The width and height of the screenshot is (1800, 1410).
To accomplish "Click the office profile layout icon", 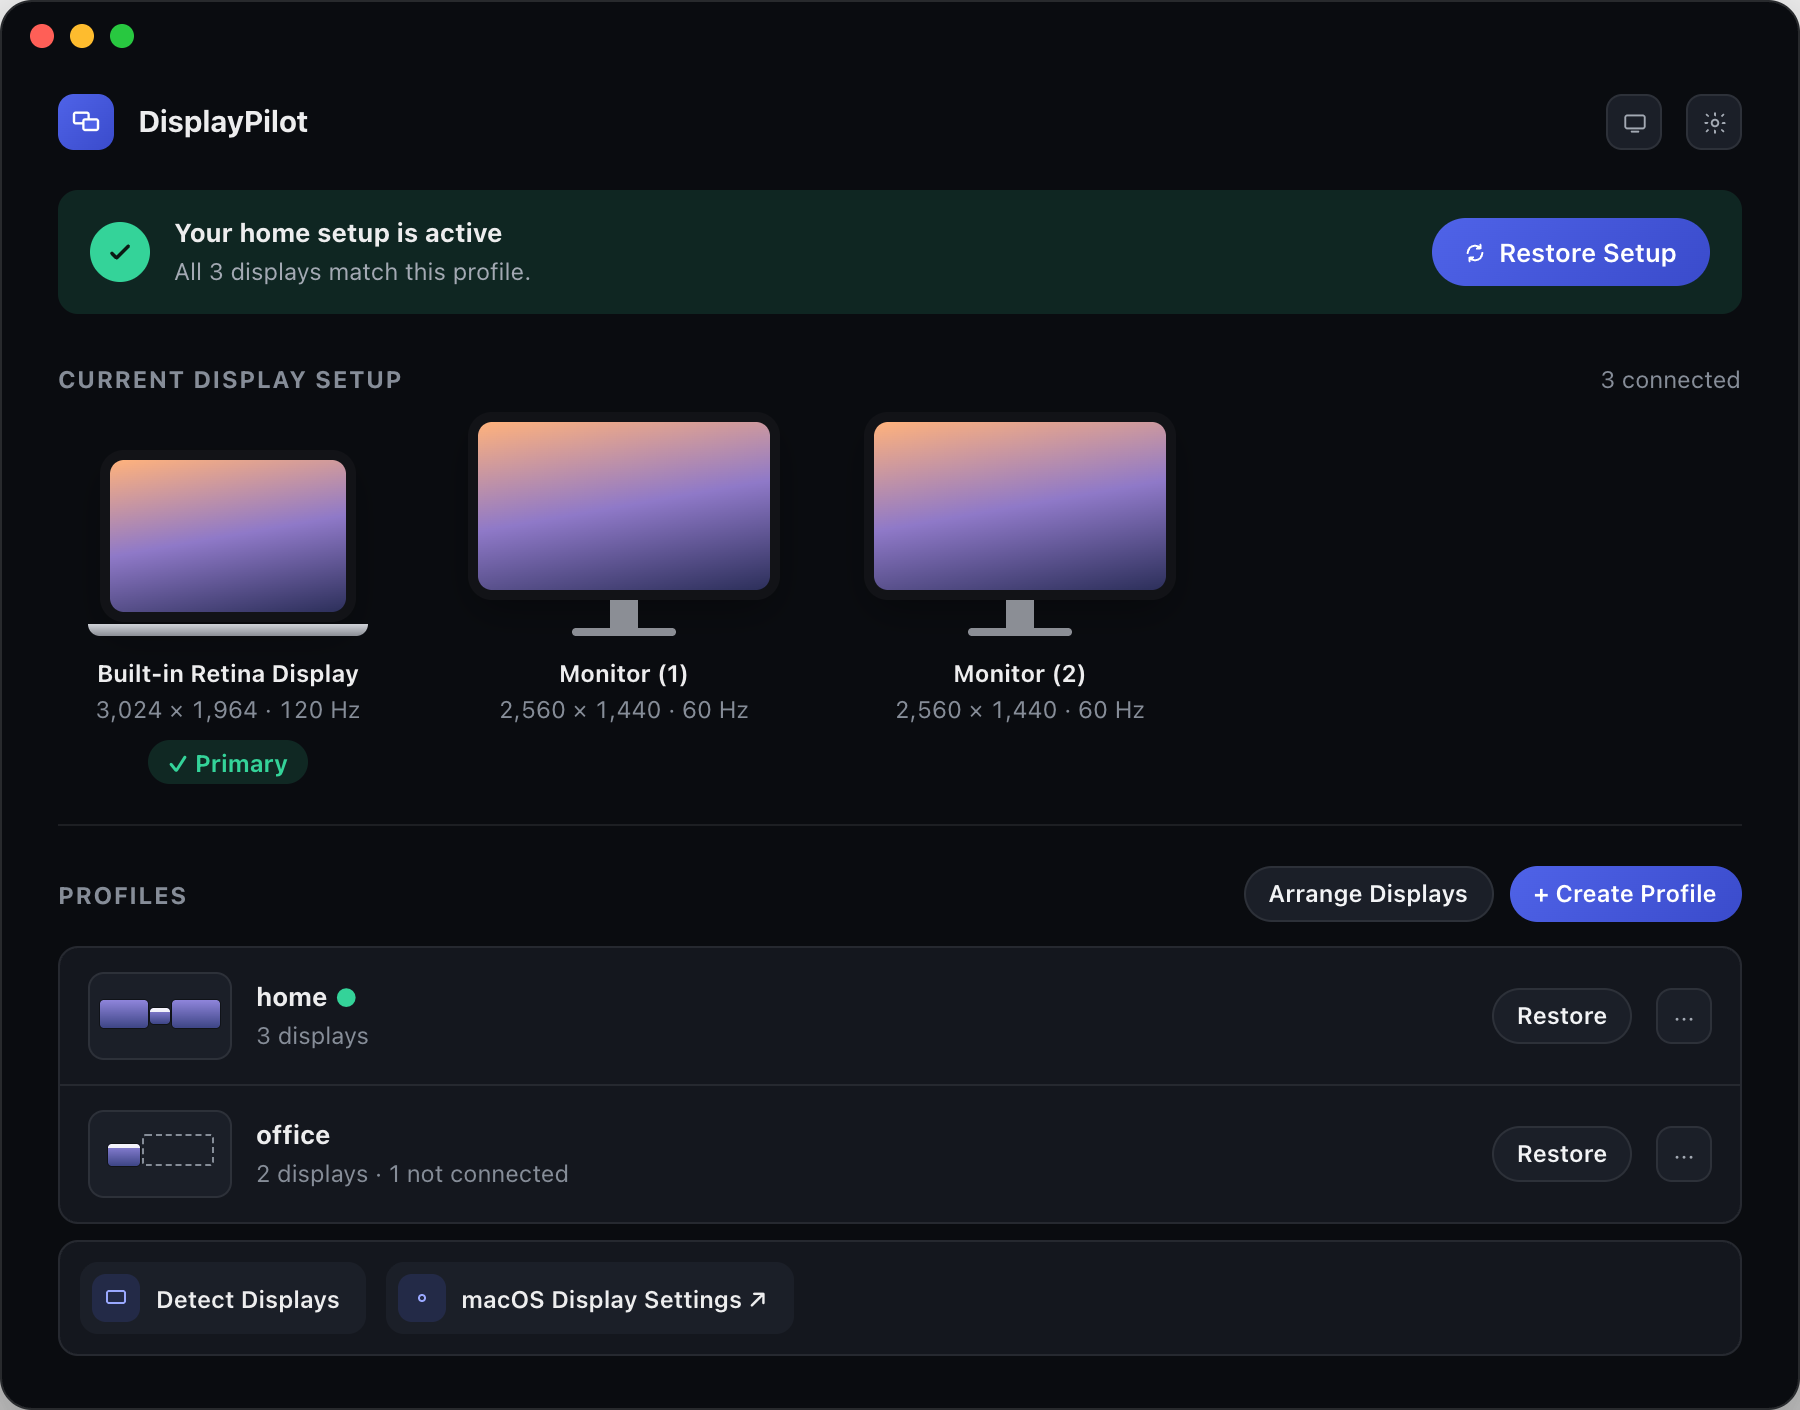I will [x=160, y=1154].
